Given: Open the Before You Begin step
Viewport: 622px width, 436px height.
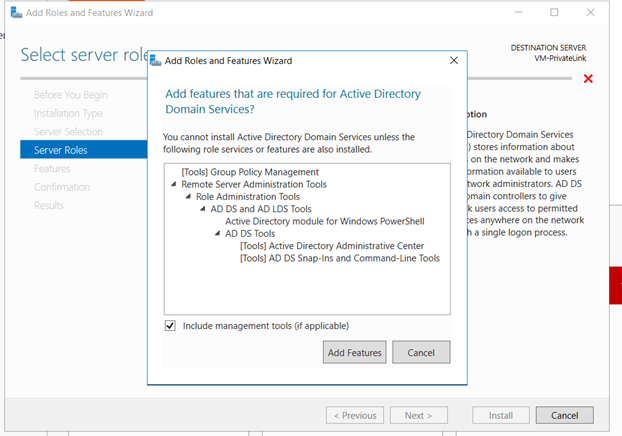Looking at the screenshot, I should coord(71,95).
